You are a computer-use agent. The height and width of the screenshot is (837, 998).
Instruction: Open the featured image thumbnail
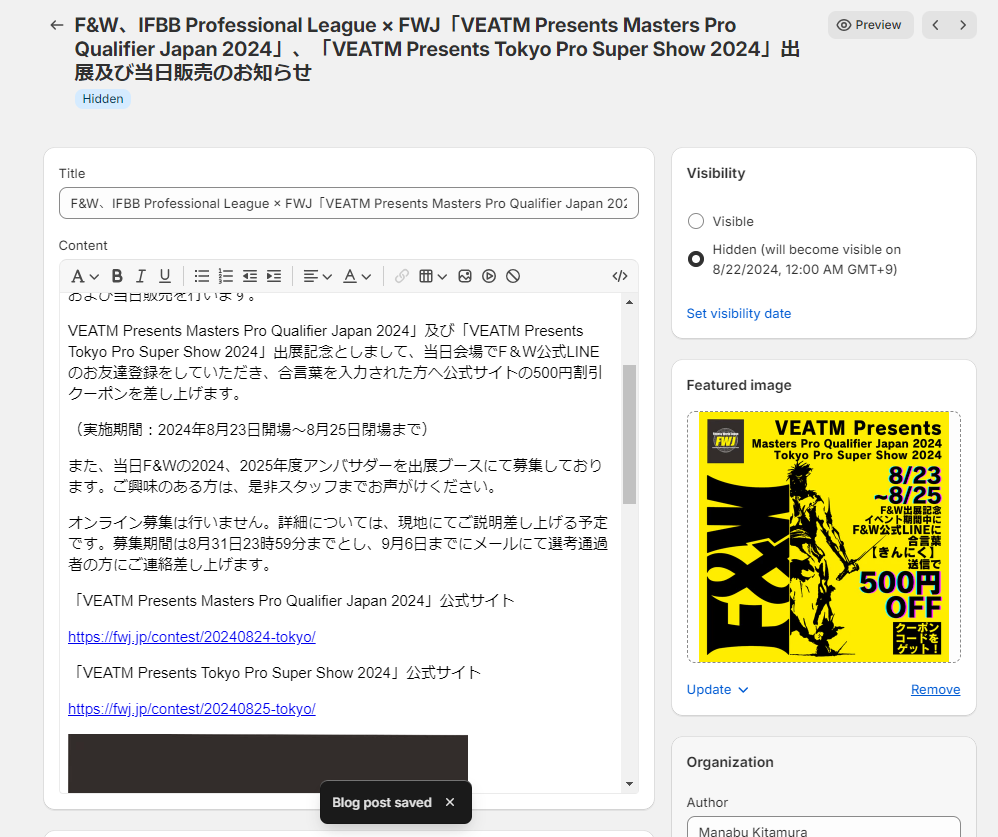[x=824, y=537]
